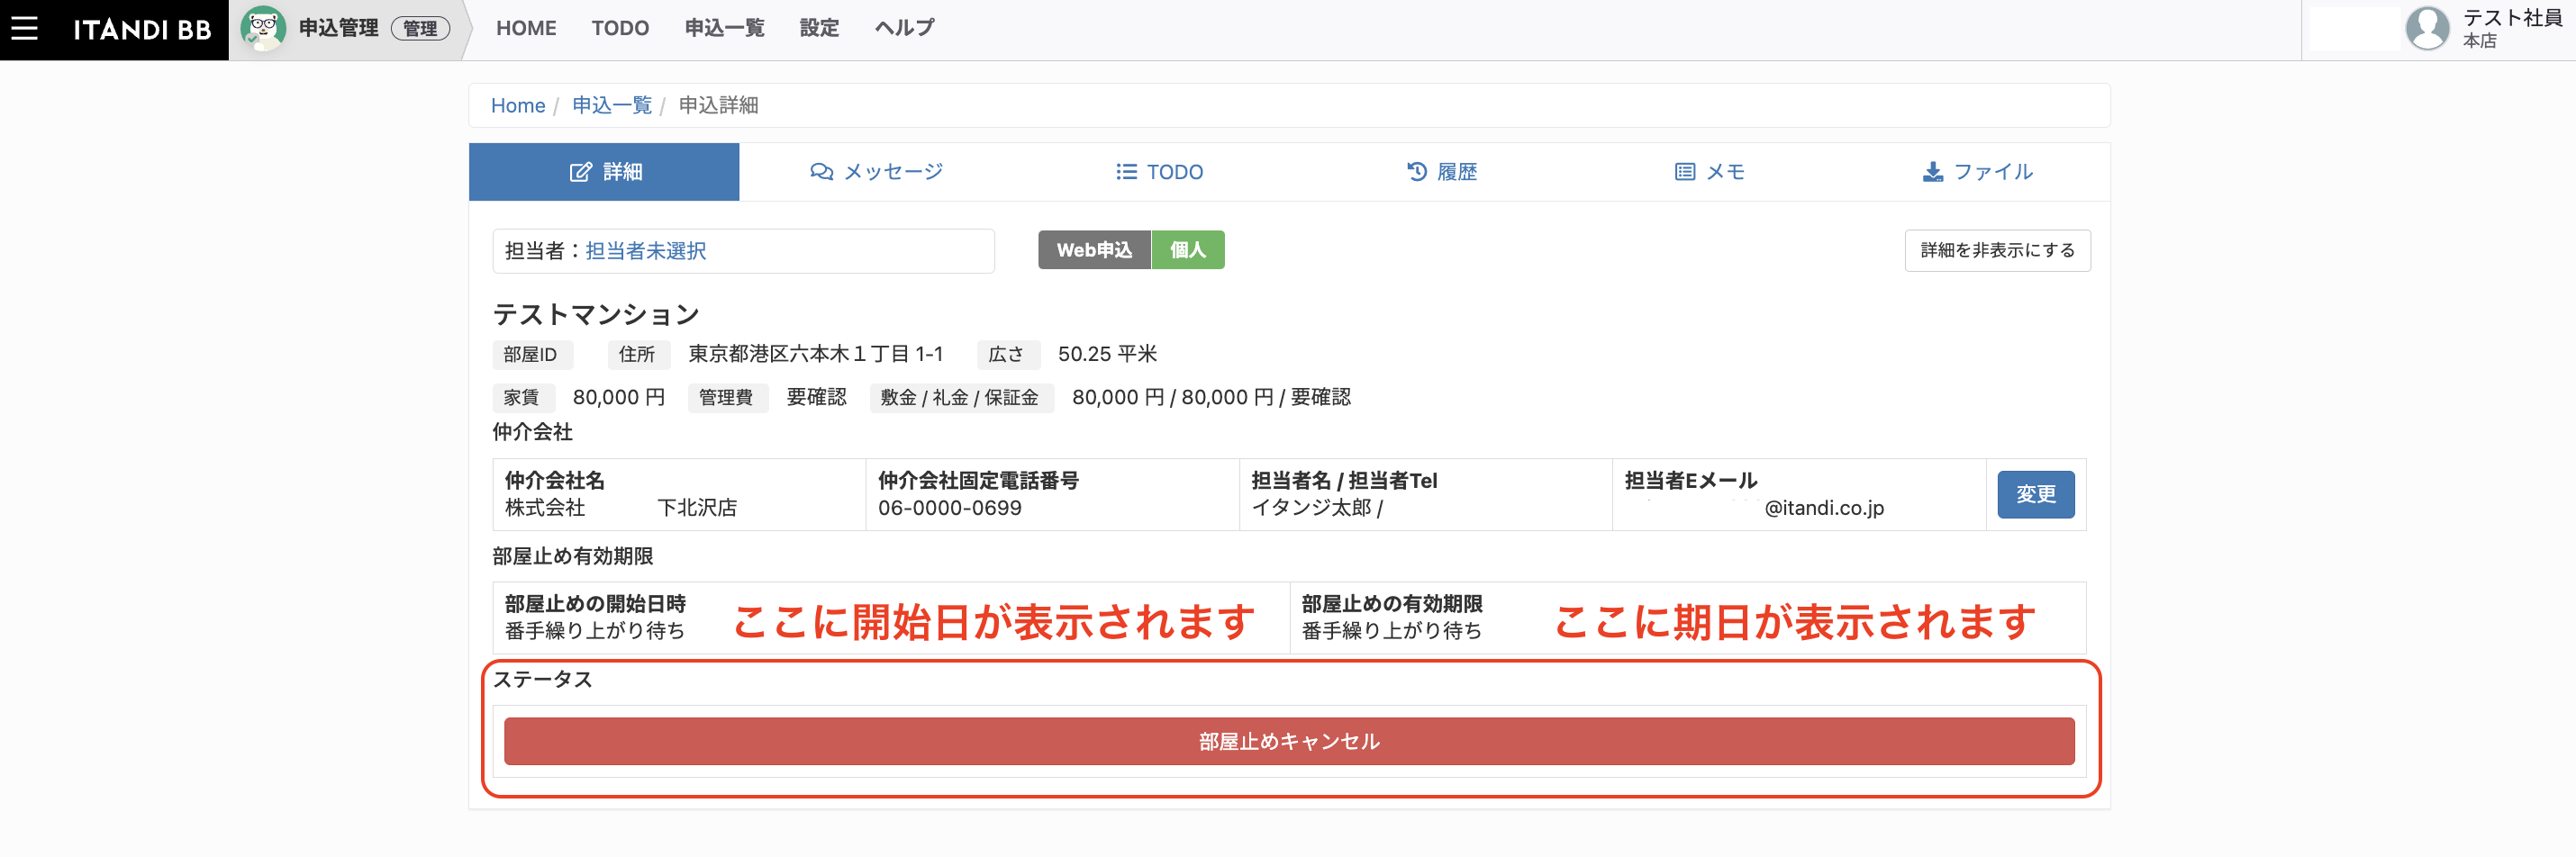Click the 部屋ID label
Screen dimensions: 2576x857
click(531, 355)
